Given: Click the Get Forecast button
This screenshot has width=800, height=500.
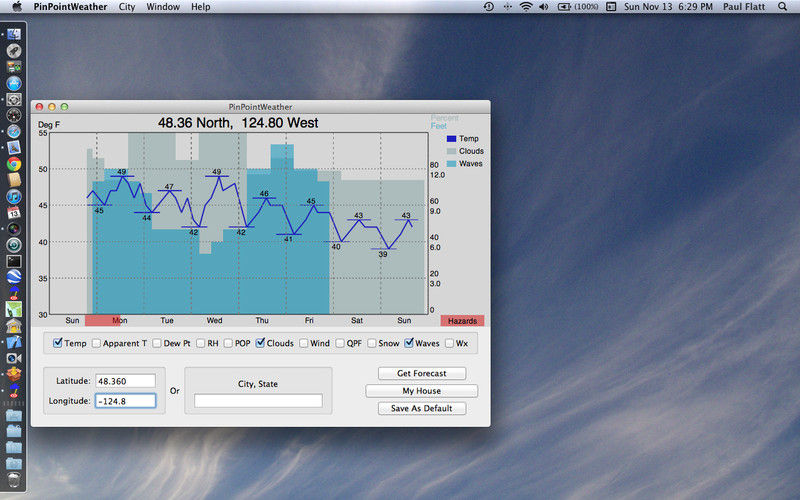Looking at the screenshot, I should click(x=421, y=373).
